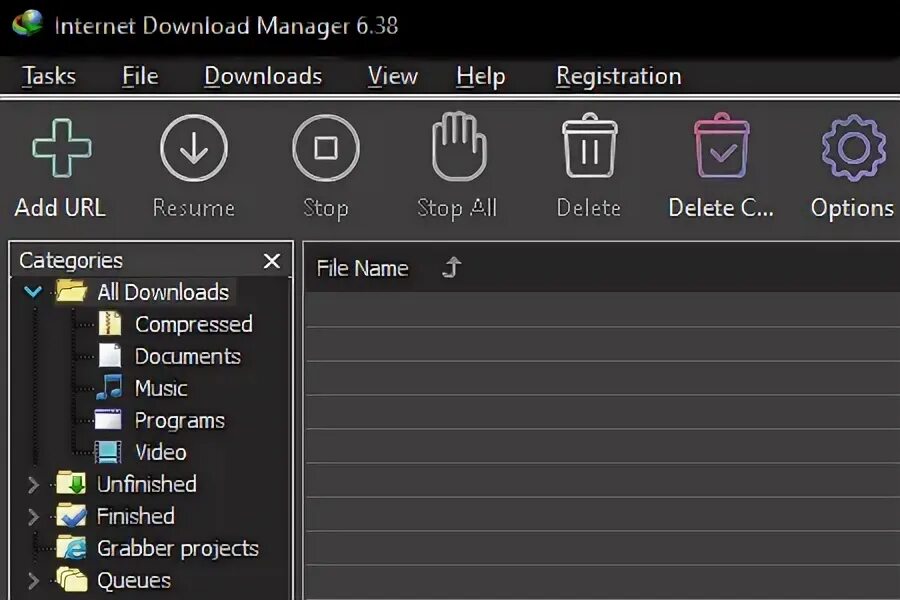Expand the Queues category

tap(33, 580)
